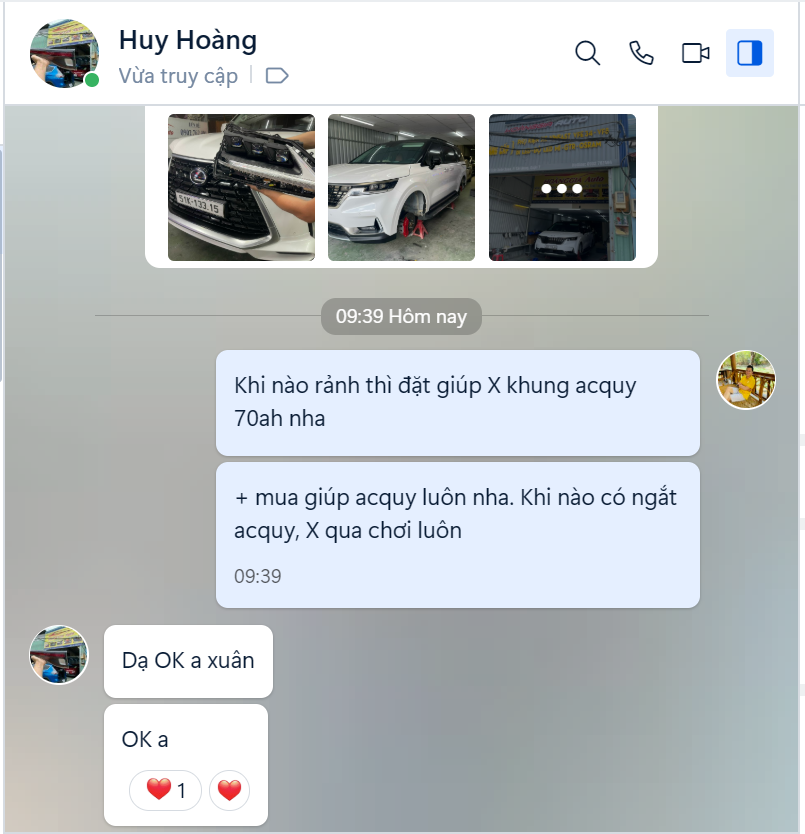Click the heart reaction count on 'OK a'
Screen dimensions: 805x834
[x=165, y=790]
